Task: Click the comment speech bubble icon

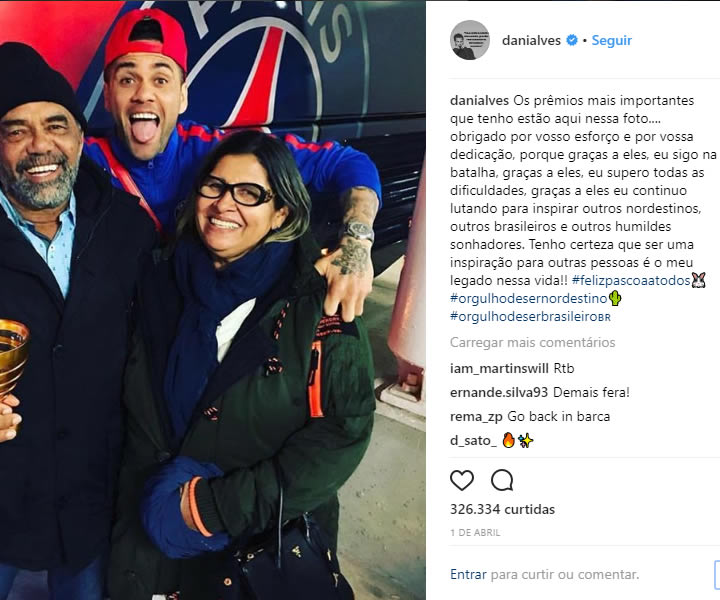Action: pyautogui.click(x=501, y=480)
